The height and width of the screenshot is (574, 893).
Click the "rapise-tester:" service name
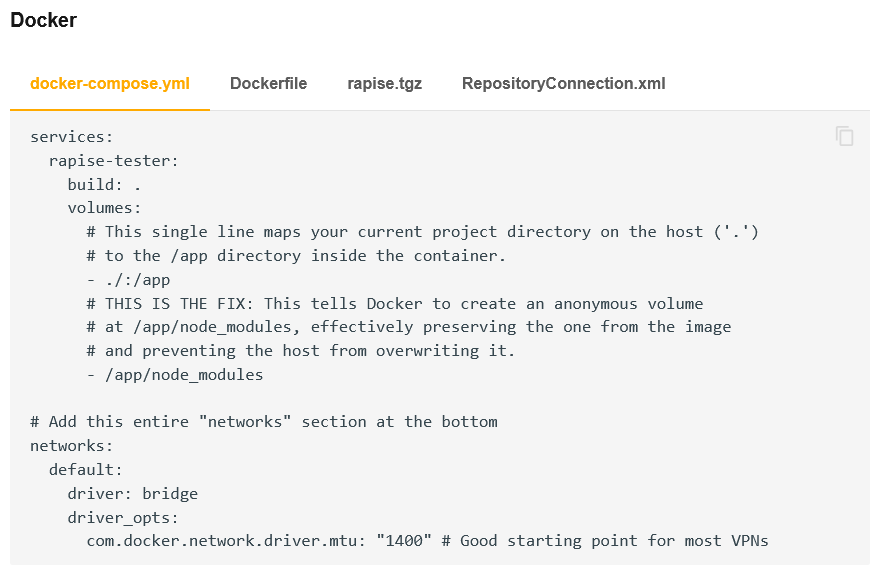113,160
